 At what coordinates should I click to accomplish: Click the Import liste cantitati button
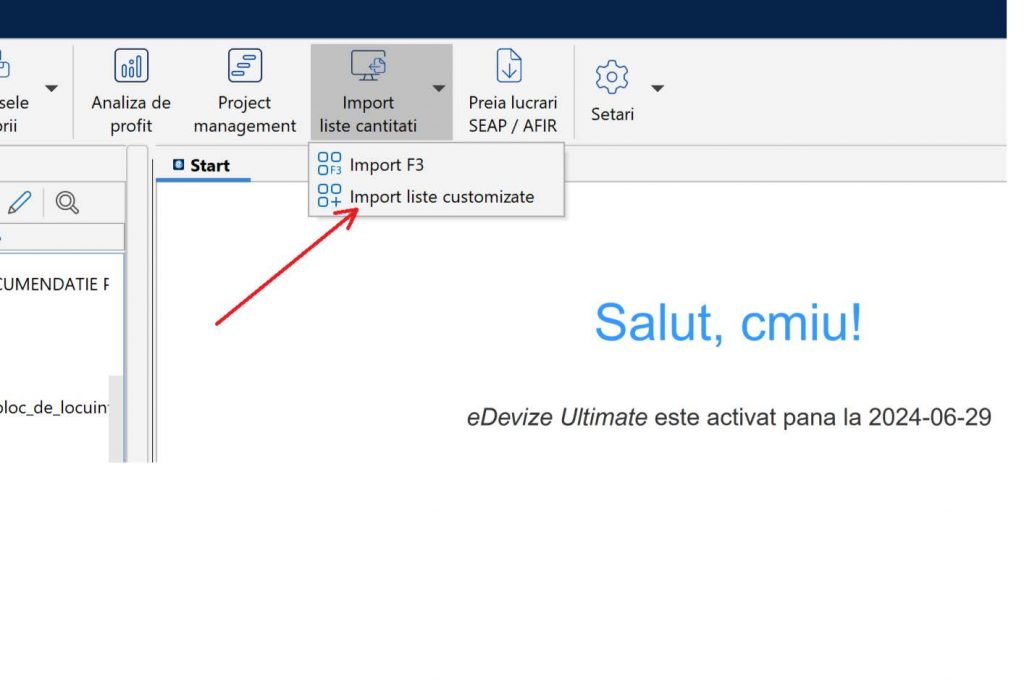(368, 91)
